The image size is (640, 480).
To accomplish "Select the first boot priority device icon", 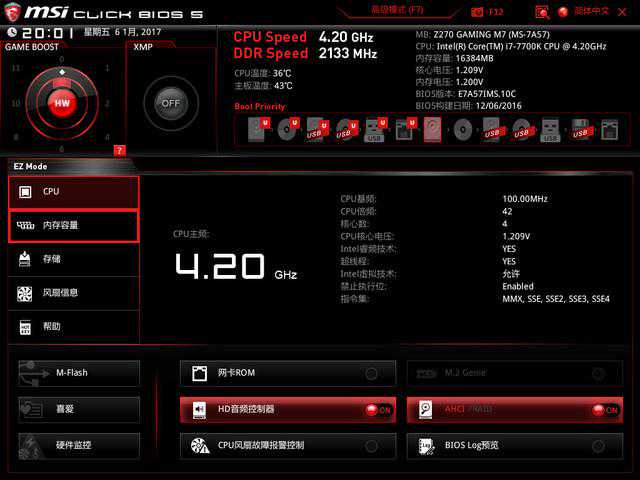I will (x=255, y=128).
